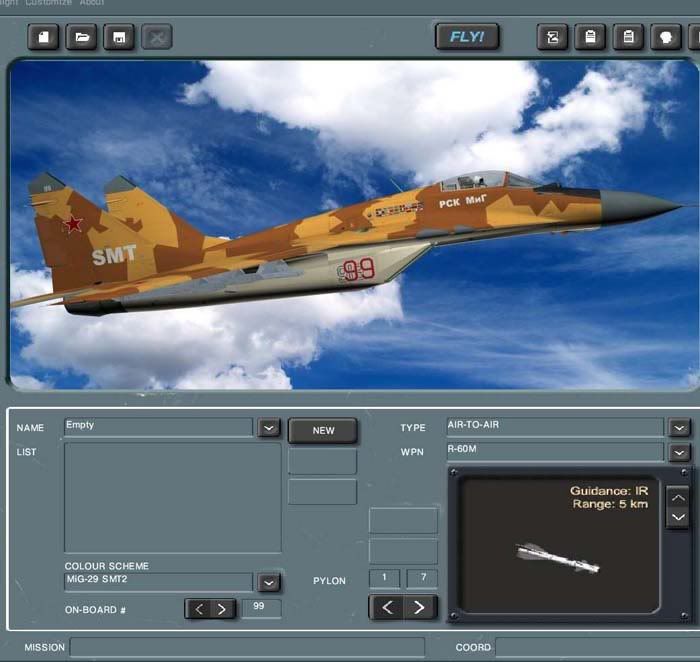Click the R-60M missile preview image
Viewport: 700px width, 662px height.
(559, 545)
